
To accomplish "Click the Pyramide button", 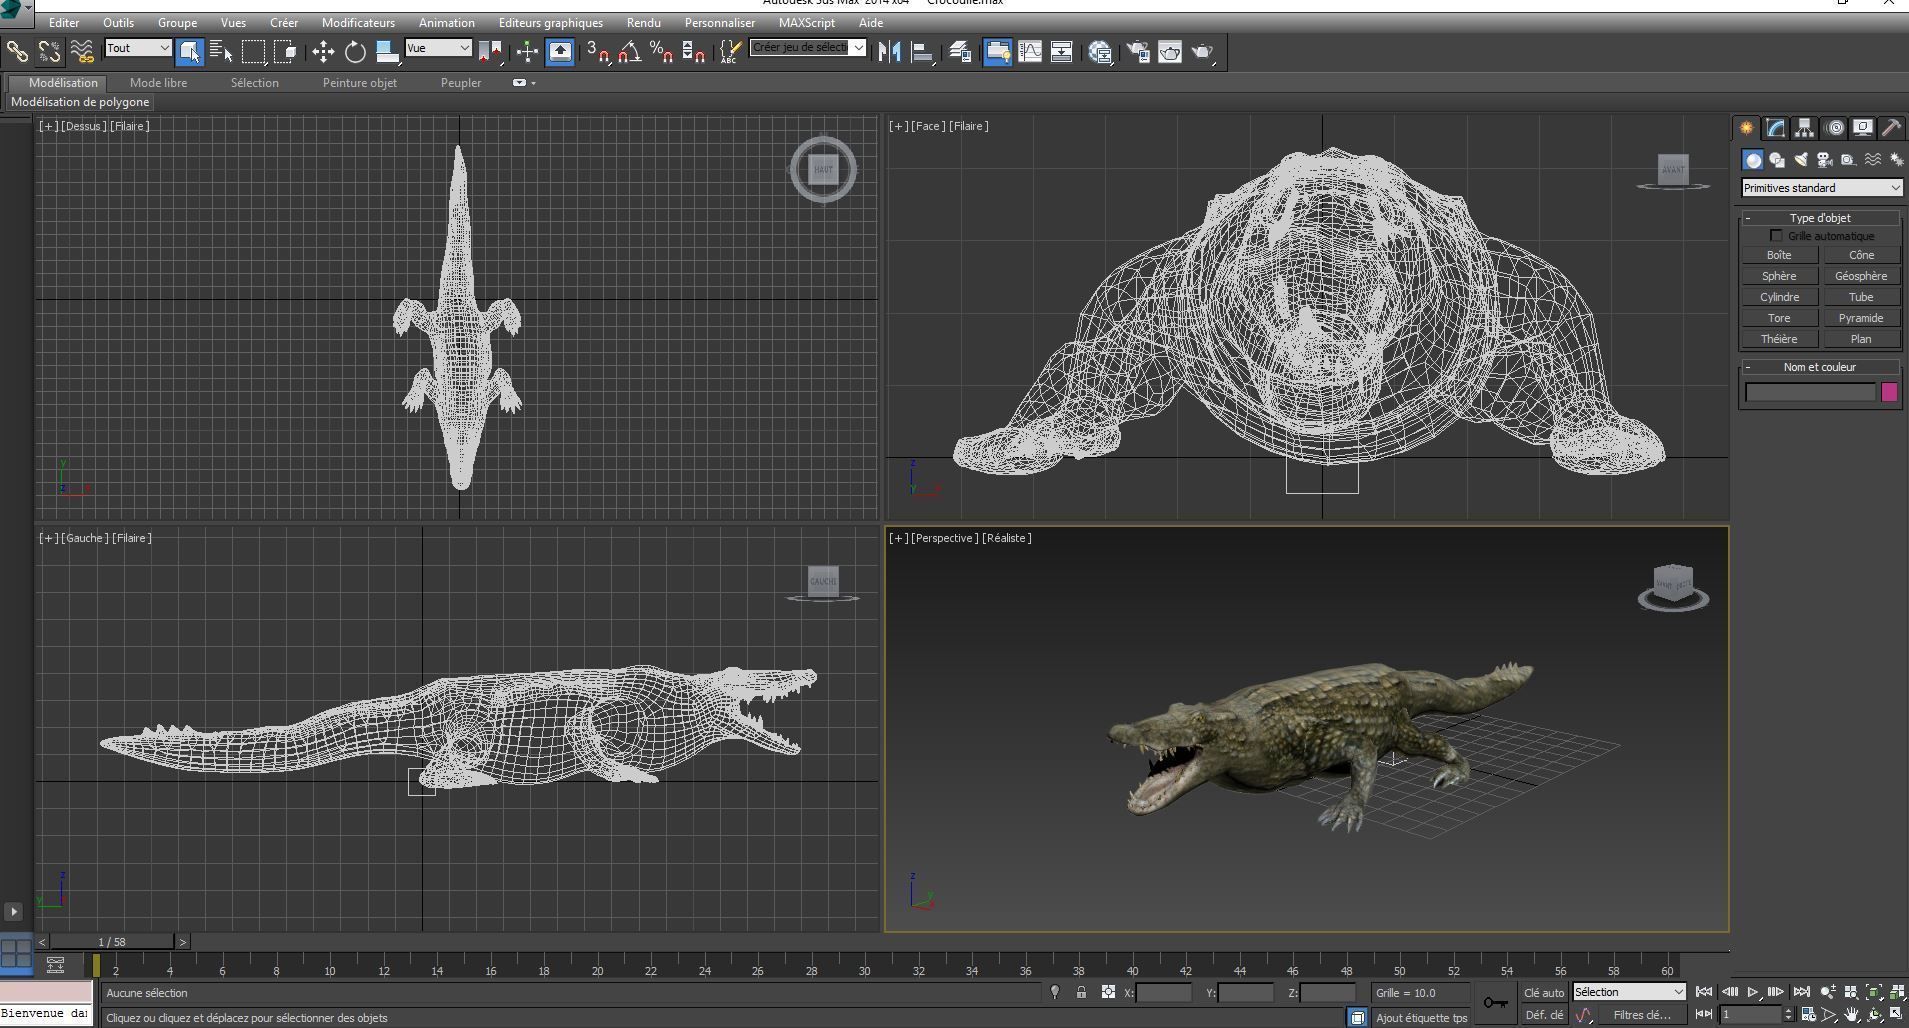I will 1861,318.
